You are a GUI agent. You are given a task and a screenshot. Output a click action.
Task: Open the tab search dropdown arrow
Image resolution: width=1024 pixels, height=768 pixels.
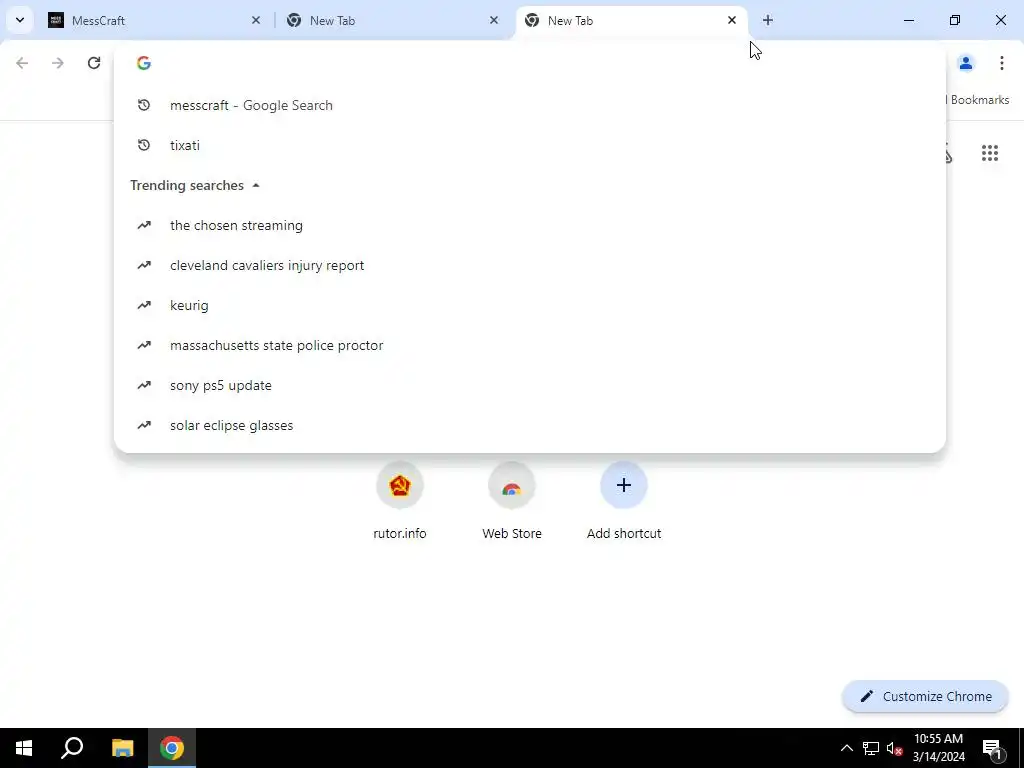pyautogui.click(x=20, y=20)
